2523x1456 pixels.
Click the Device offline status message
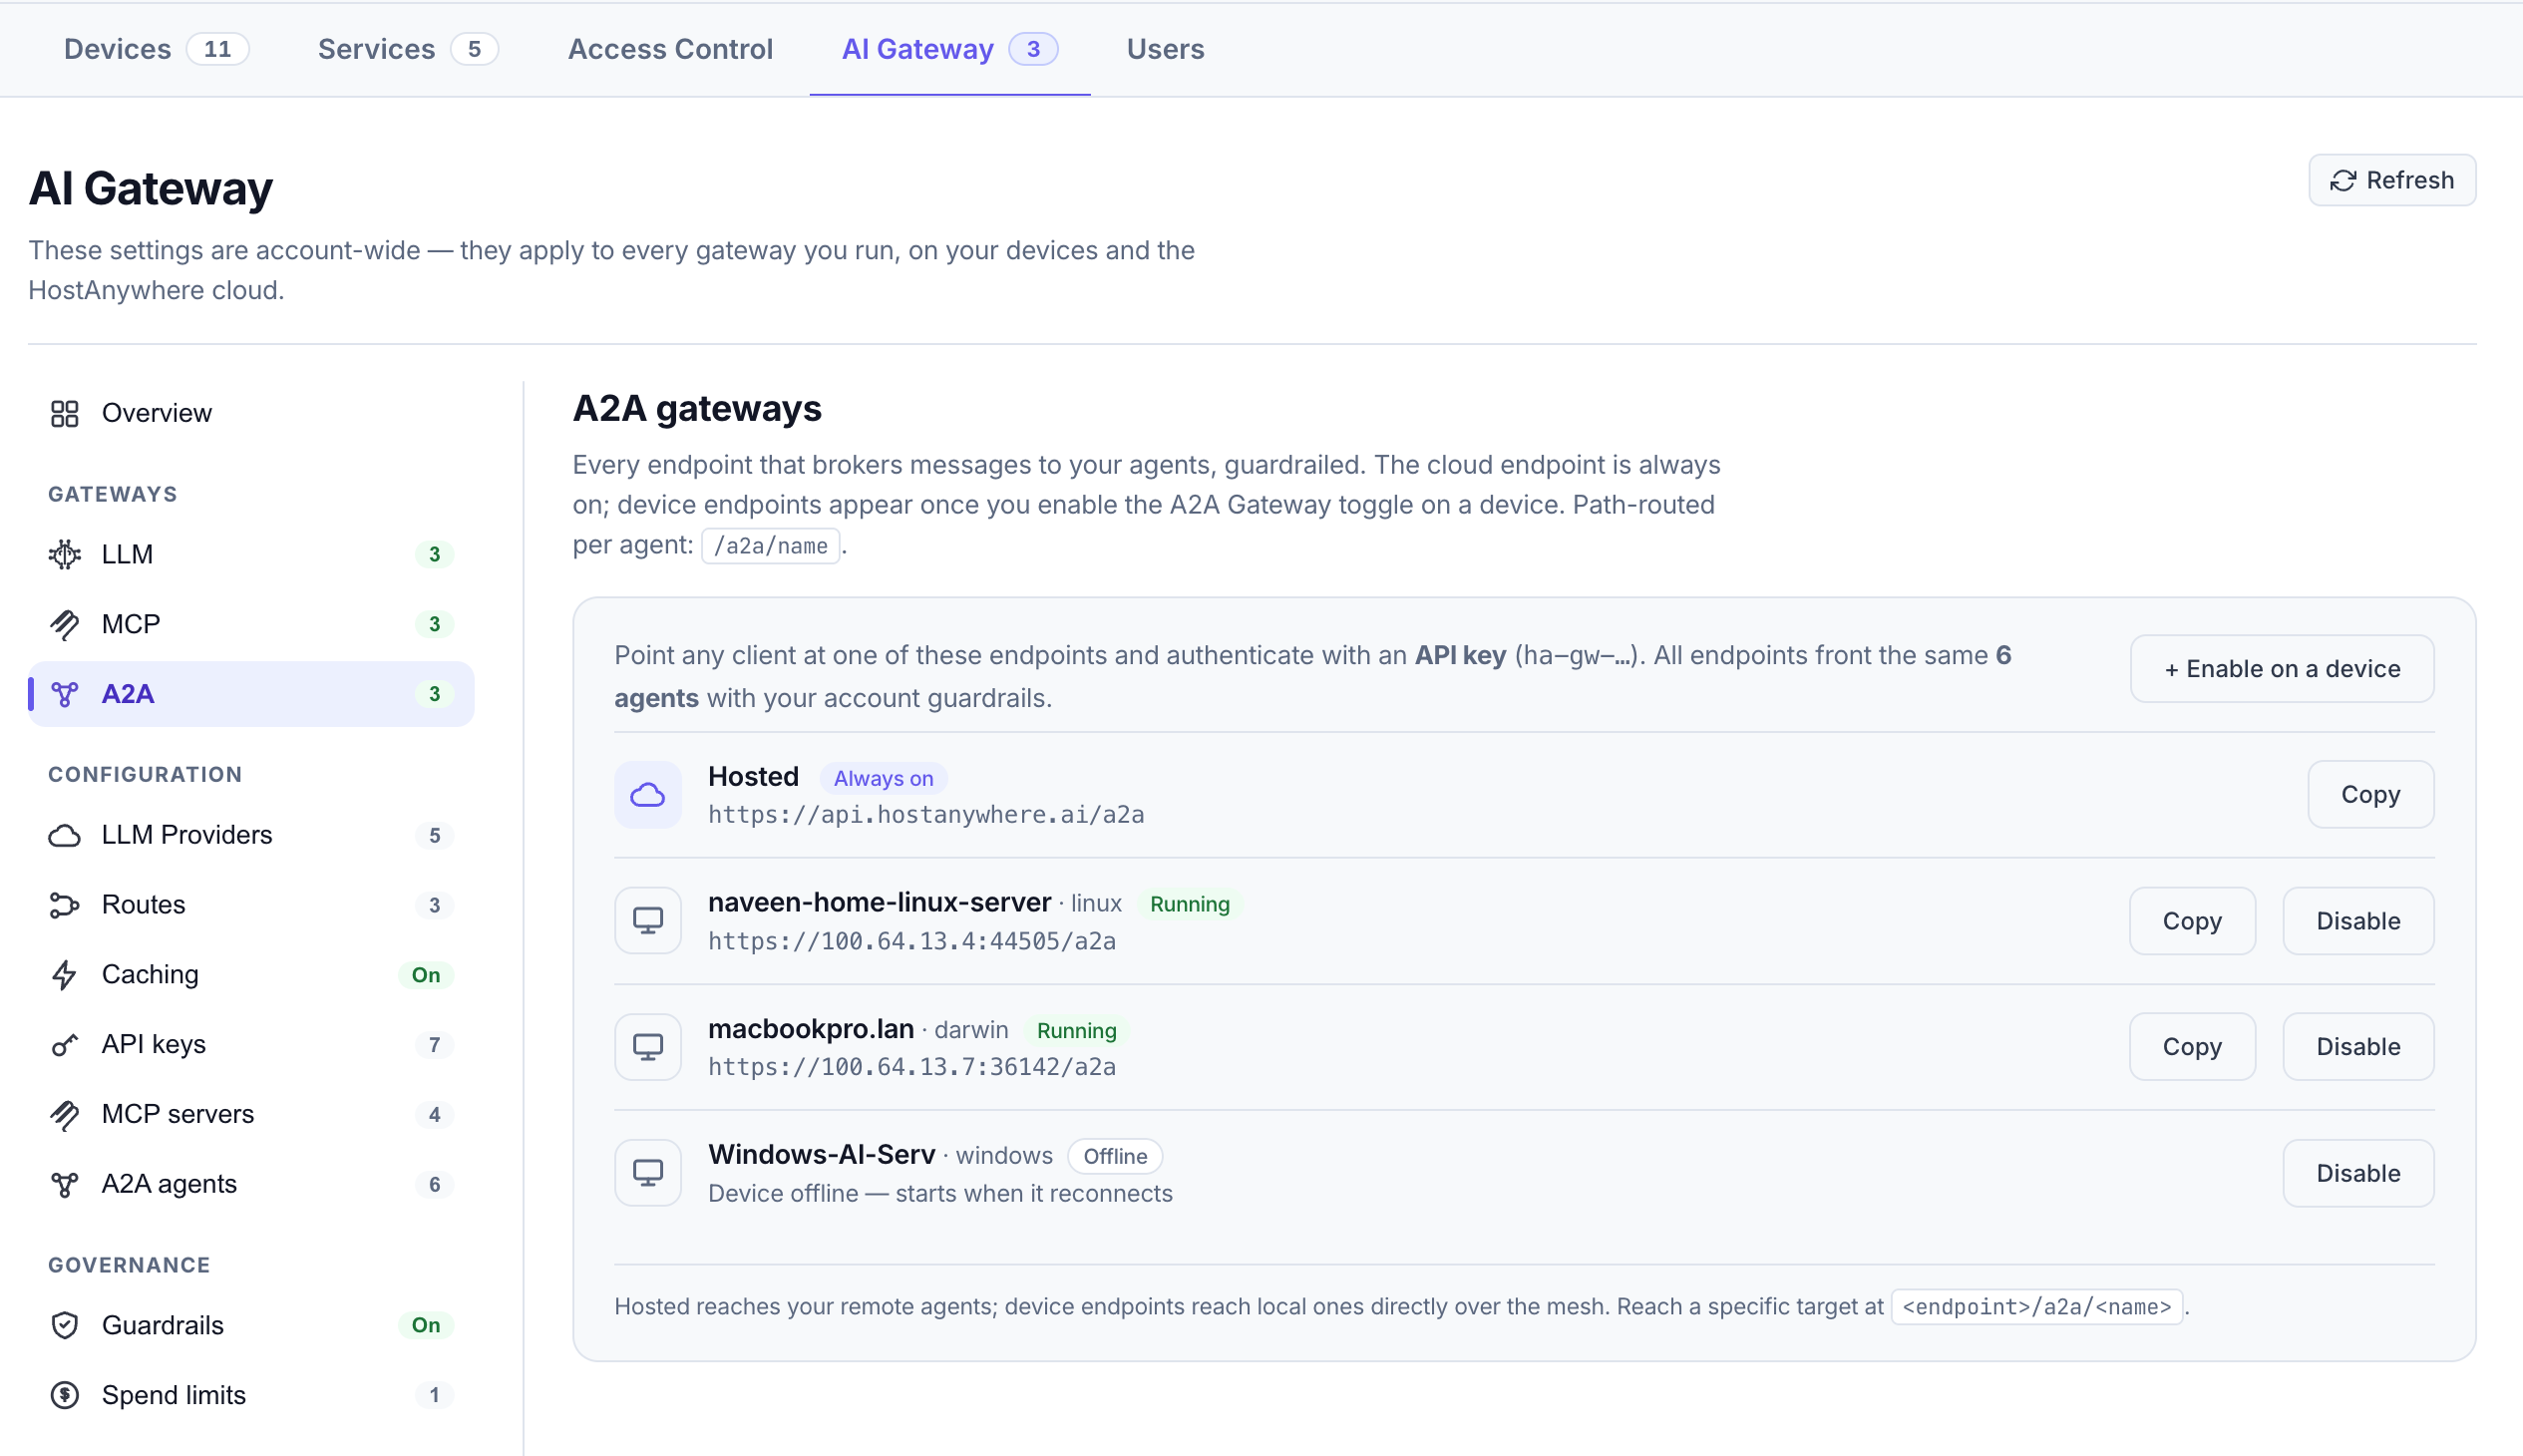[x=940, y=1194]
